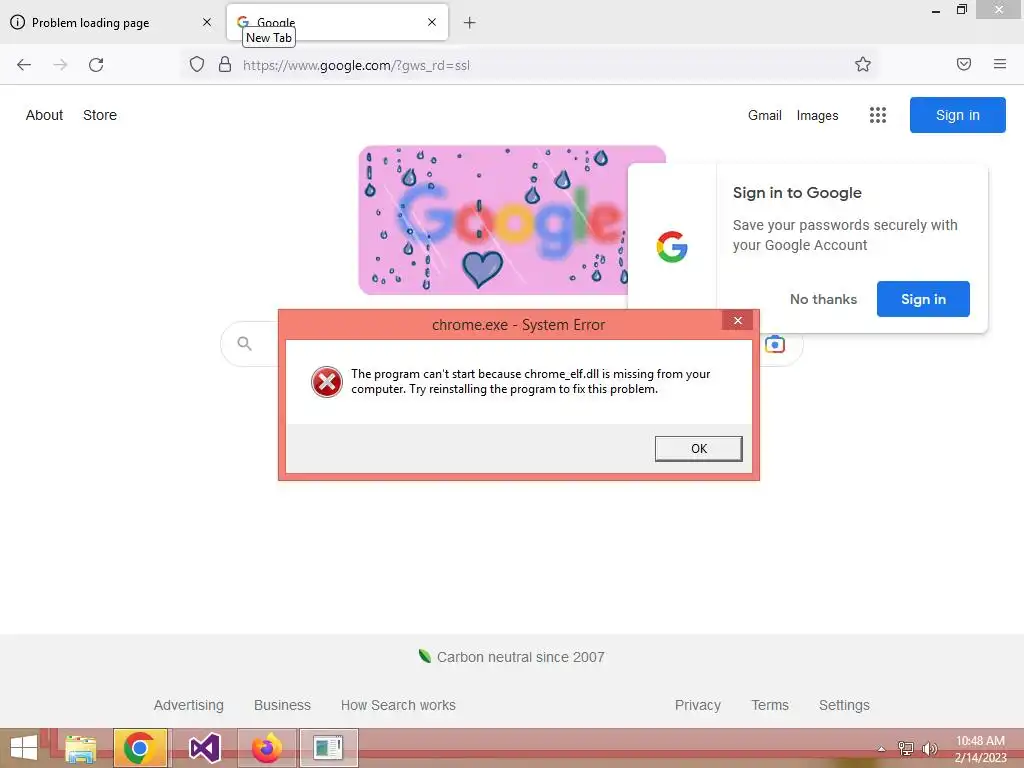Minimize the Firefox window
Image resolution: width=1024 pixels, height=768 pixels.
tap(936, 10)
